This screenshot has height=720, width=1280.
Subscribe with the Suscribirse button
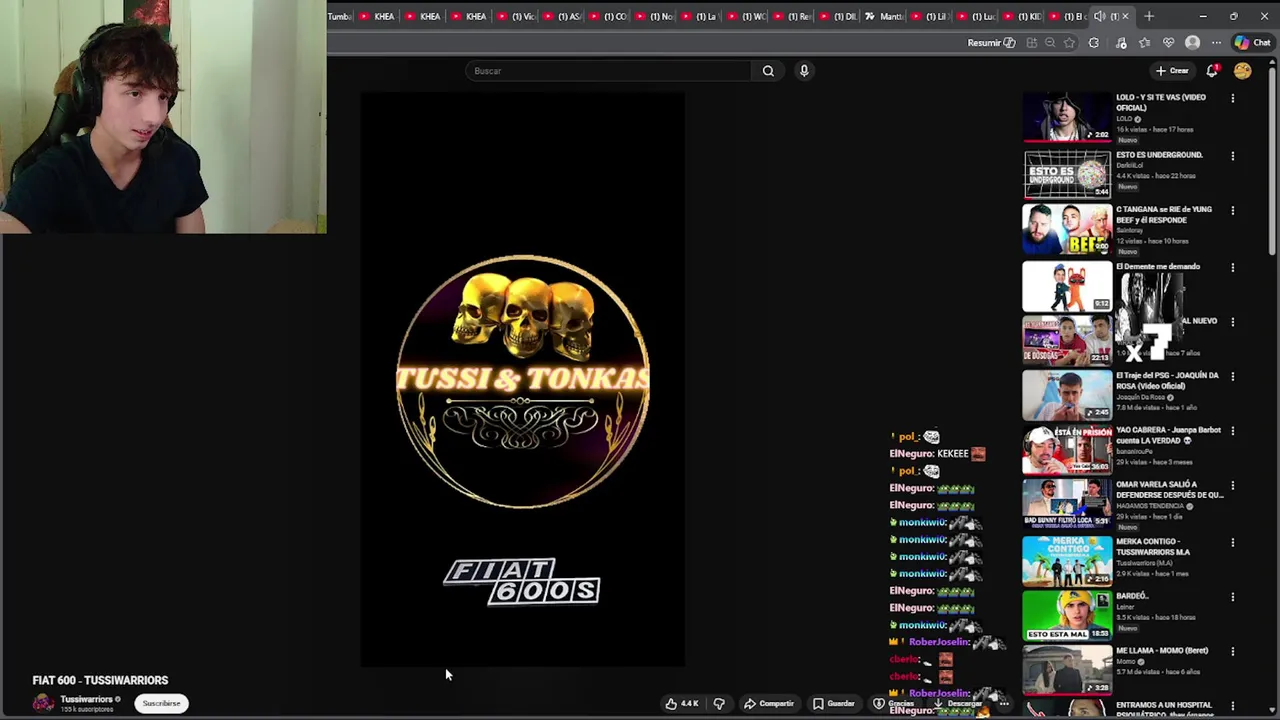(x=161, y=703)
